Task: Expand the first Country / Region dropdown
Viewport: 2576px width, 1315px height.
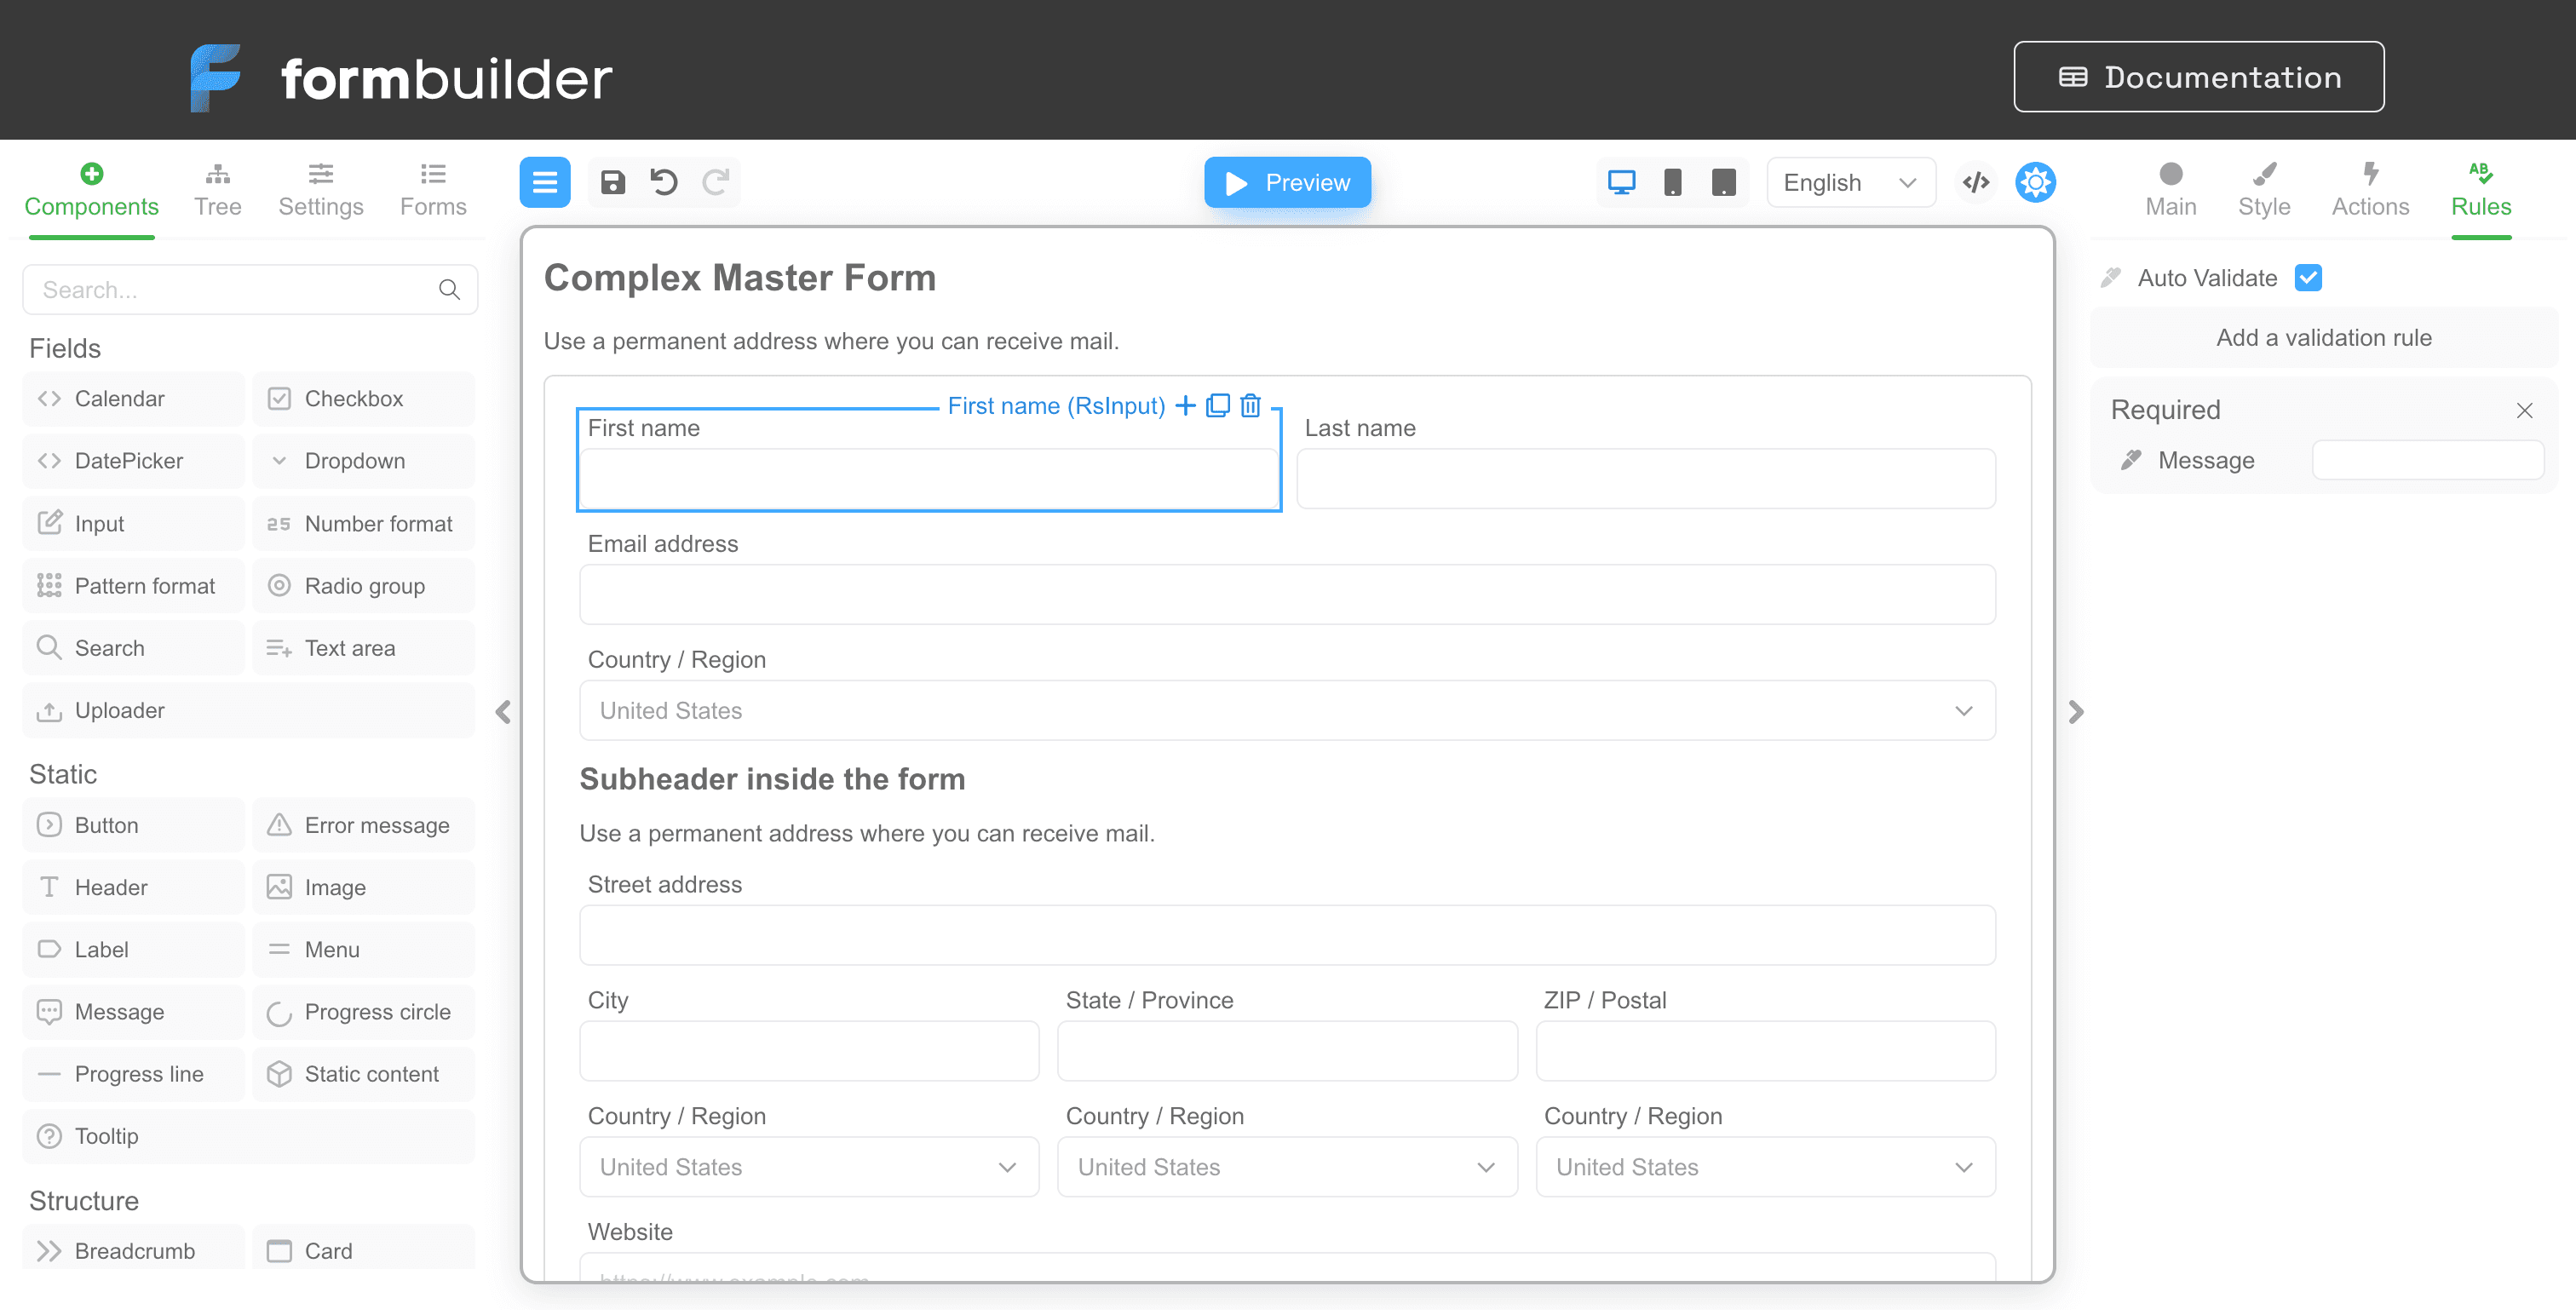Action: [x=1287, y=711]
